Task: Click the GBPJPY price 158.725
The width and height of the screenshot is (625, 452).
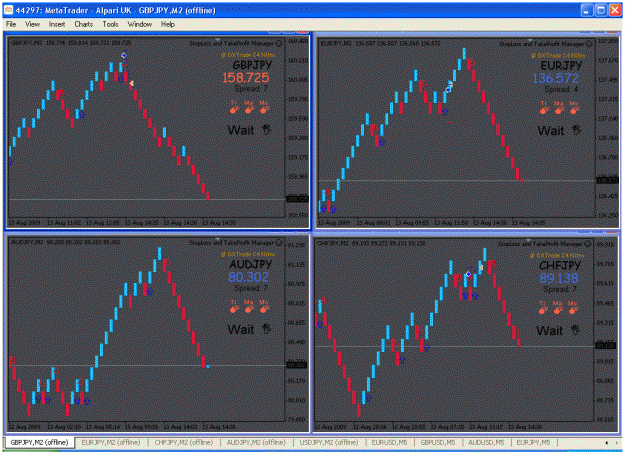Action: [x=246, y=78]
